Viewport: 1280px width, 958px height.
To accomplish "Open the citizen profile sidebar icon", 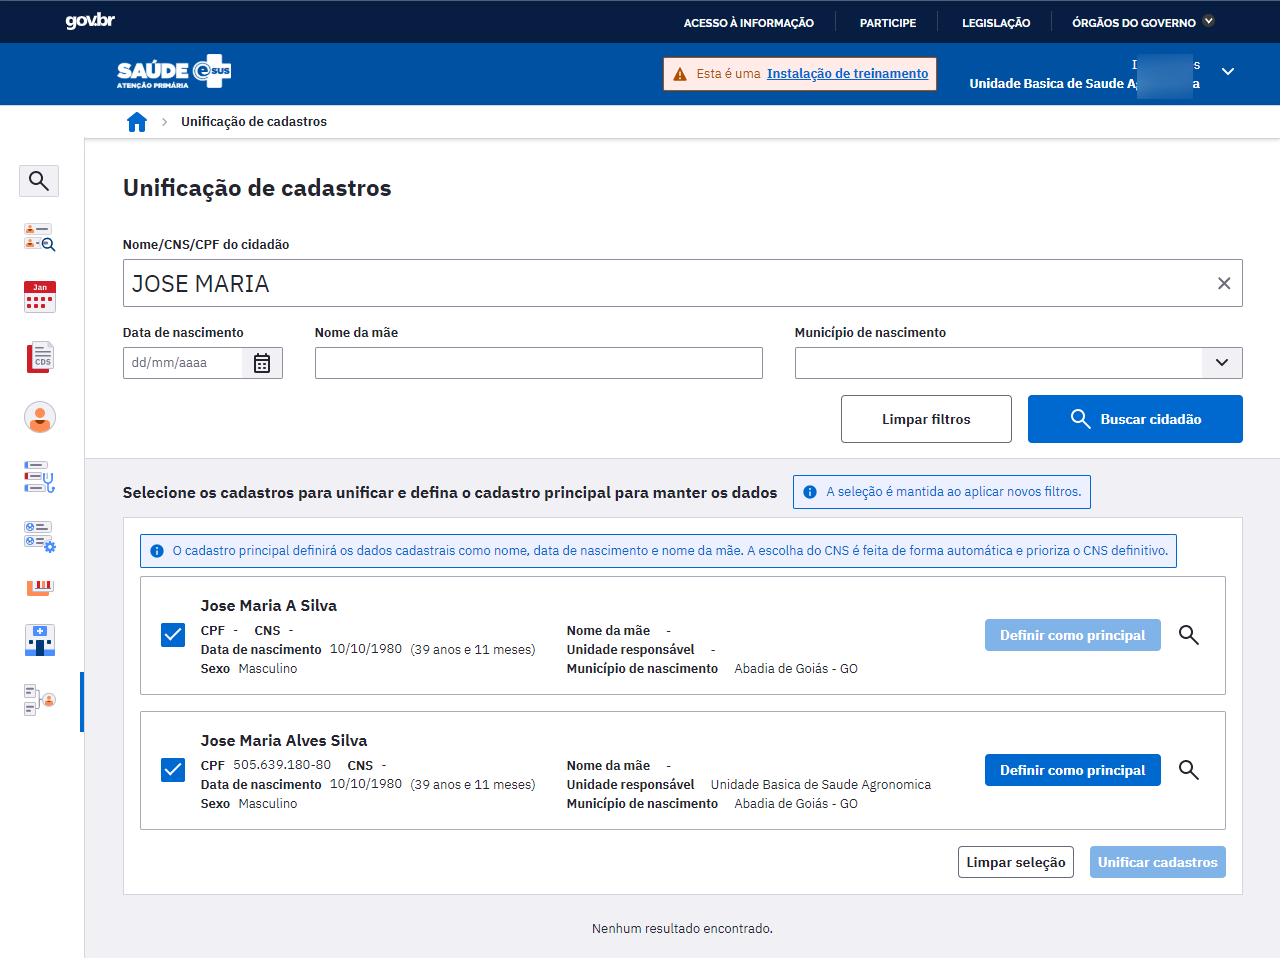I will tap(40, 417).
